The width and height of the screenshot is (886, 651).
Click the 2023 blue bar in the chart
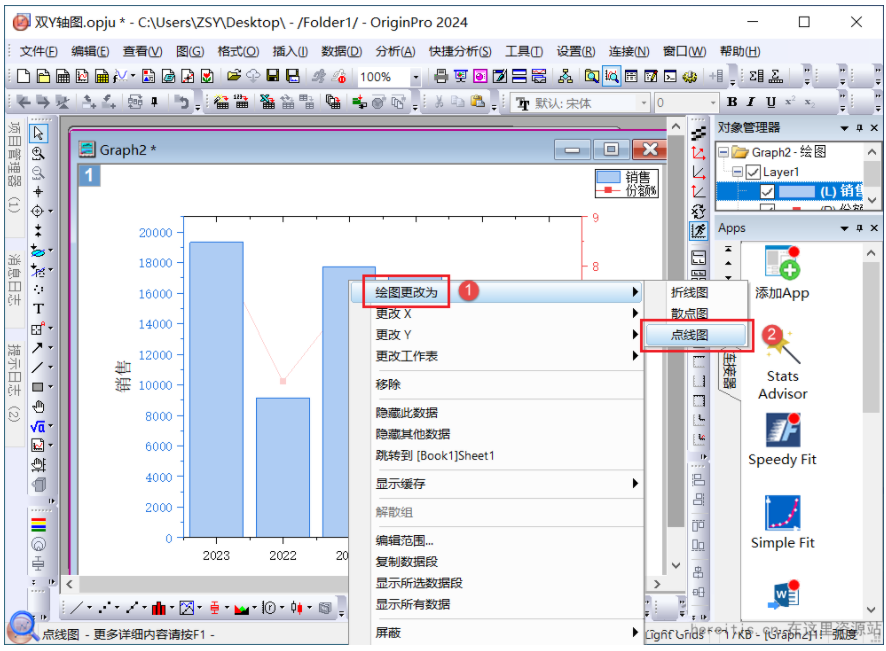[x=216, y=390]
